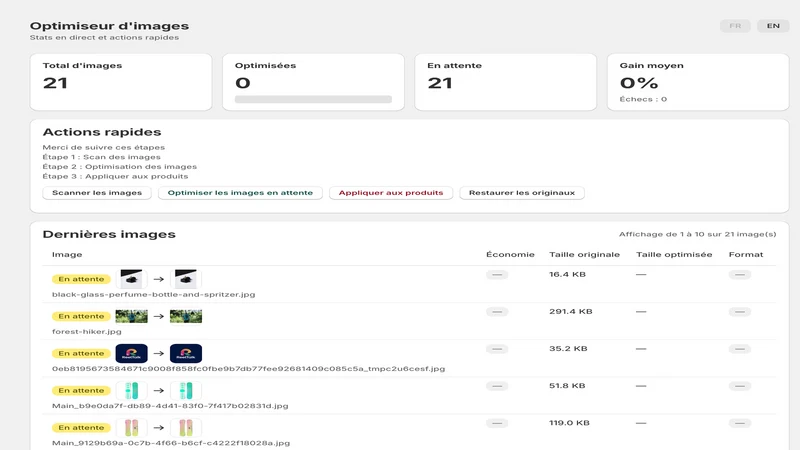The width and height of the screenshot is (800, 450).
Task: Open optimized thumbnail of 0eb8195673 tmpc2u6cesf image
Action: (186, 354)
